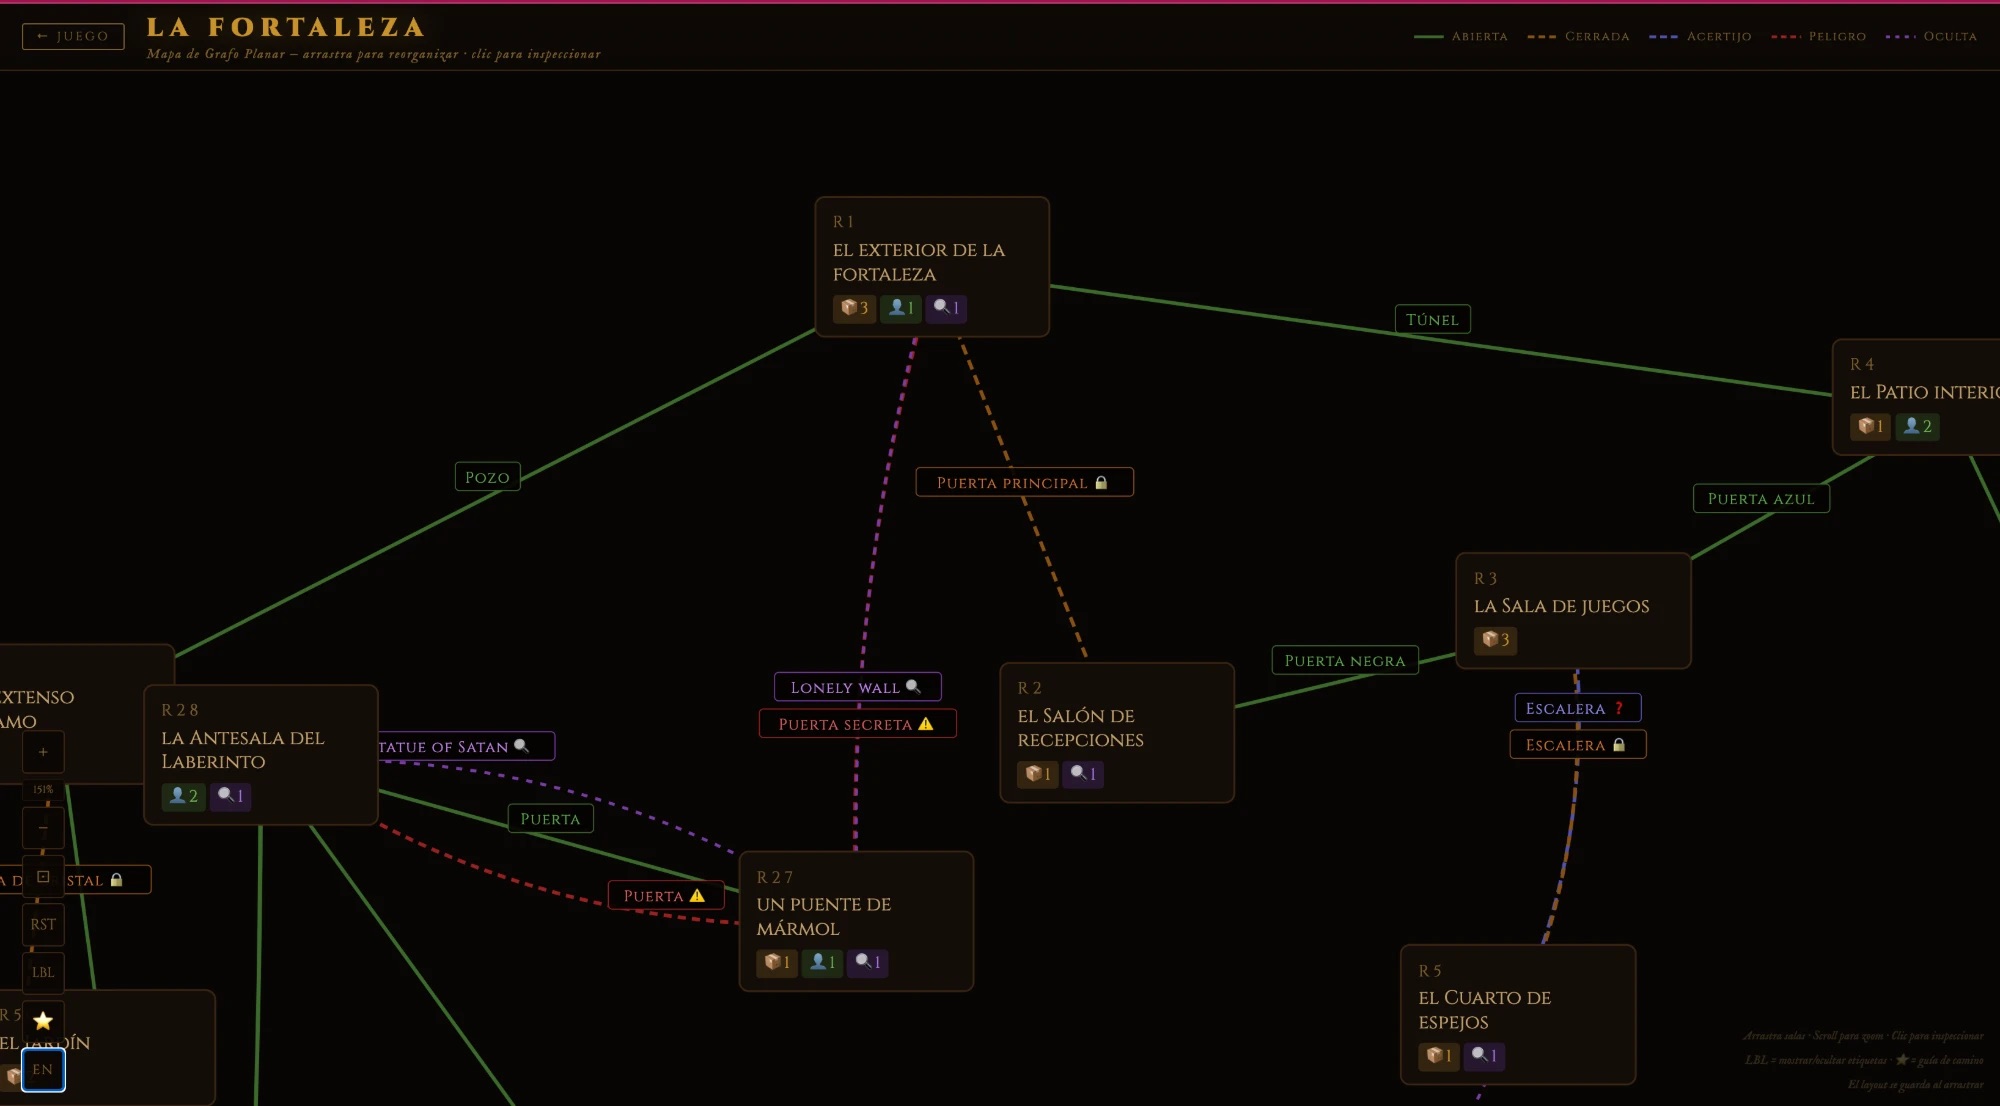The image size is (2000, 1106).
Task: Toggle the star path guide
Action: (43, 1021)
